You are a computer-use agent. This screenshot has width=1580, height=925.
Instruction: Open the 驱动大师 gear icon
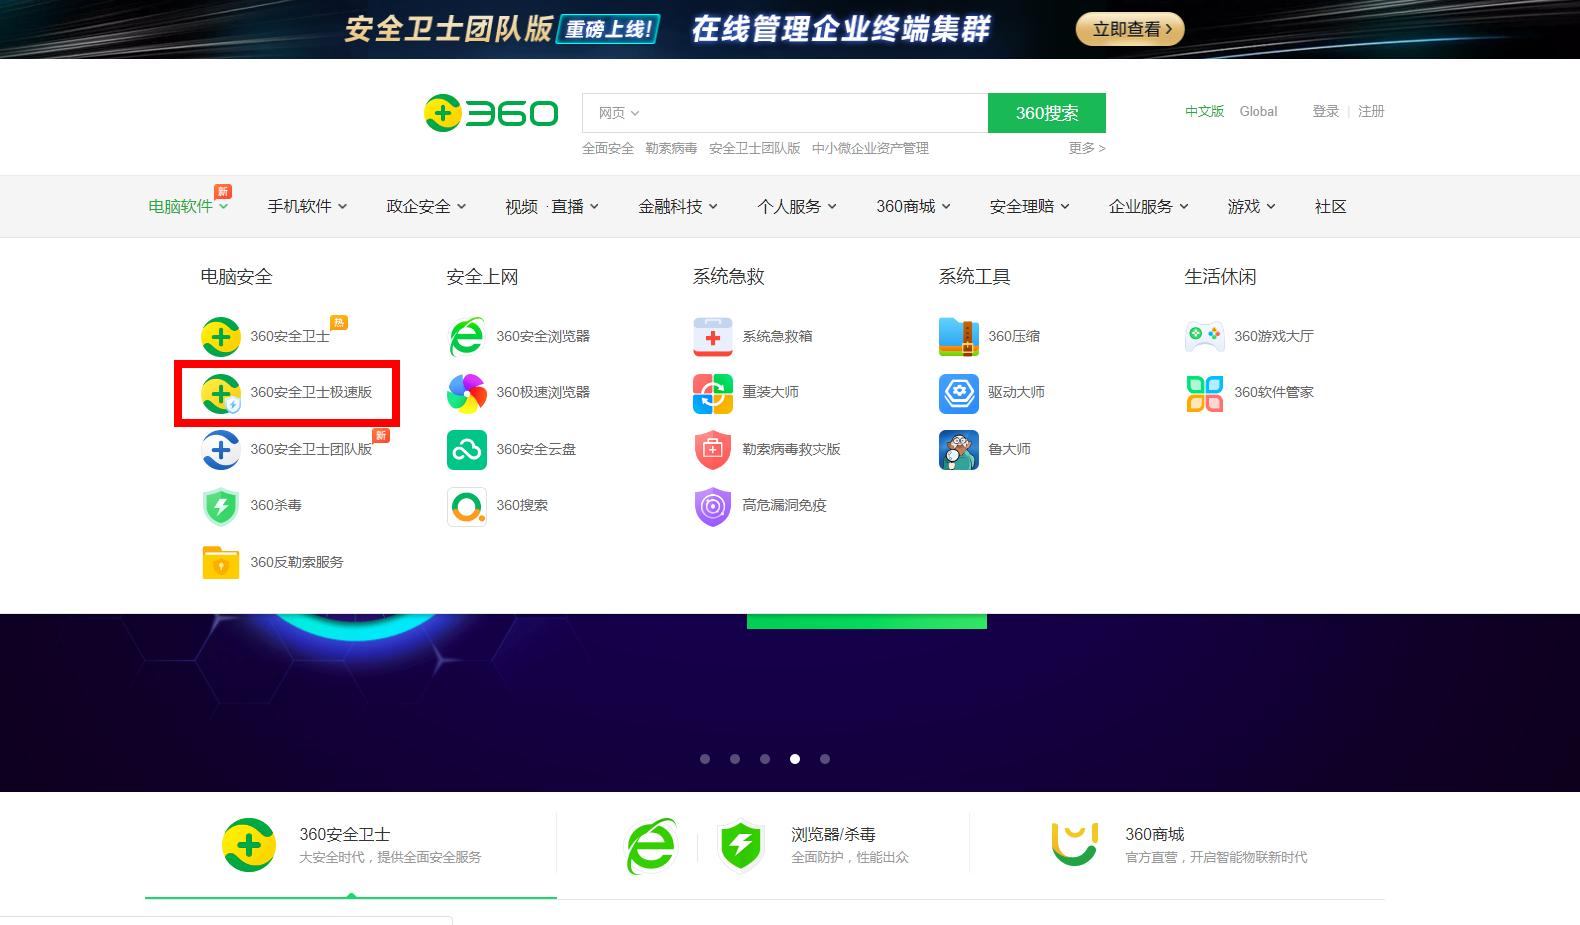[x=959, y=393]
